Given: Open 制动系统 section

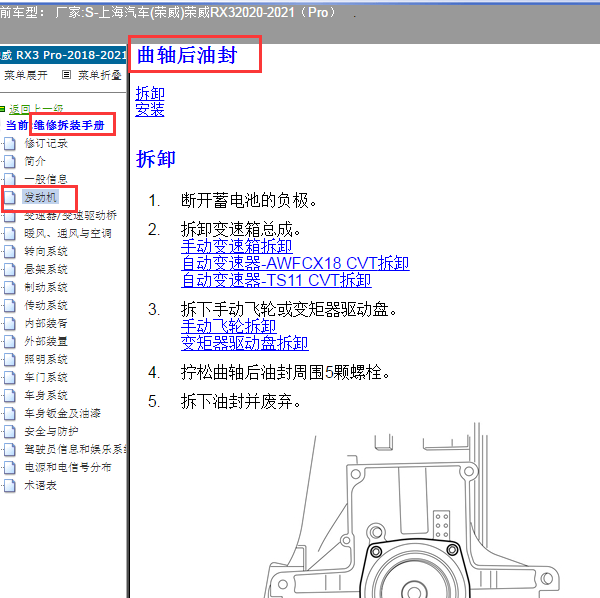Looking at the screenshot, I should (46, 287).
